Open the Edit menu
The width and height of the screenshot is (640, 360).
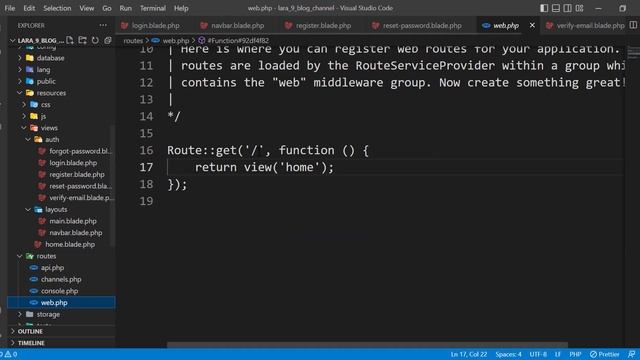29,8
